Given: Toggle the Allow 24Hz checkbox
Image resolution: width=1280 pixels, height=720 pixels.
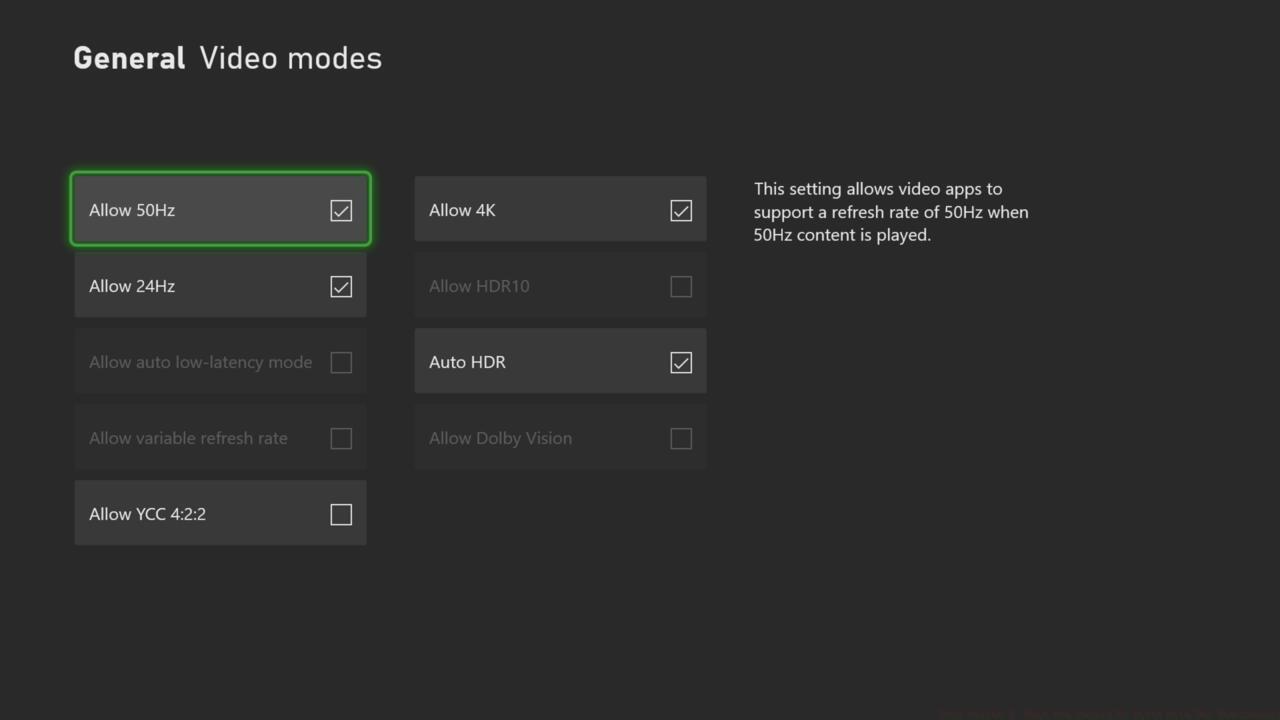Looking at the screenshot, I should pos(341,287).
